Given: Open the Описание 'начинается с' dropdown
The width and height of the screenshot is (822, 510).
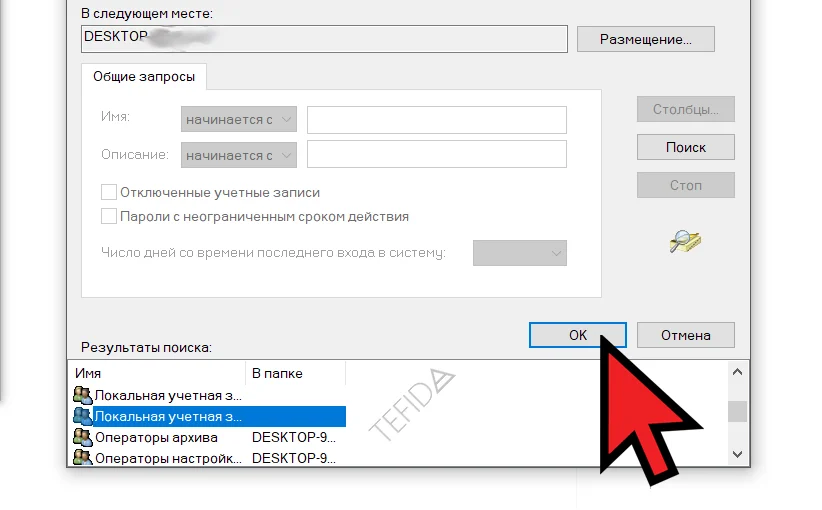Looking at the screenshot, I should coord(239,155).
